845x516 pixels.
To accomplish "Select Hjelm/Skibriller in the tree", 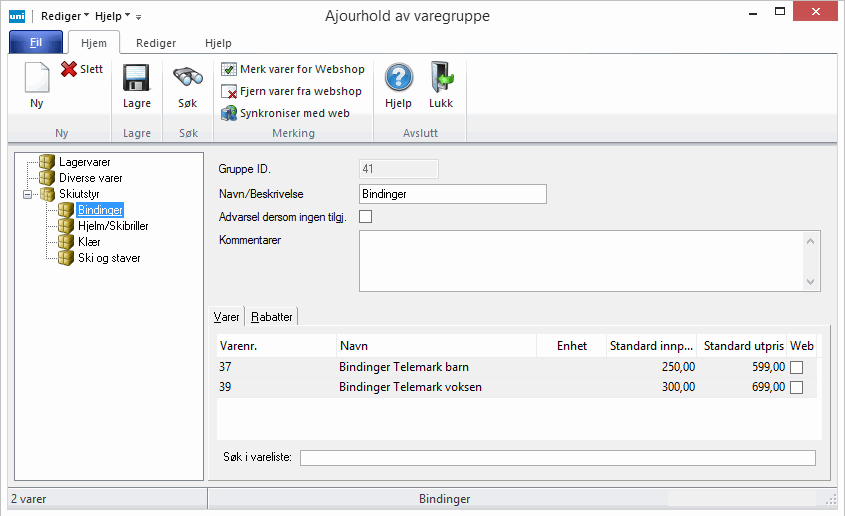I will click(113, 226).
